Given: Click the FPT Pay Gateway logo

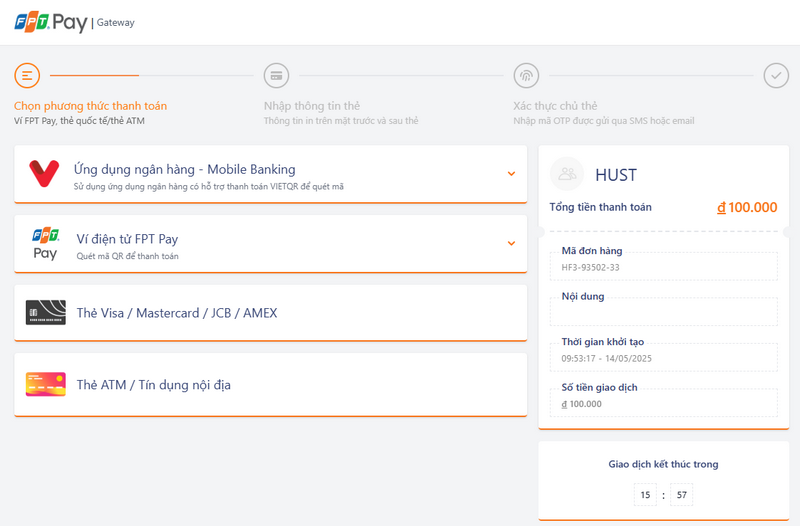Looking at the screenshot, I should pos(73,22).
